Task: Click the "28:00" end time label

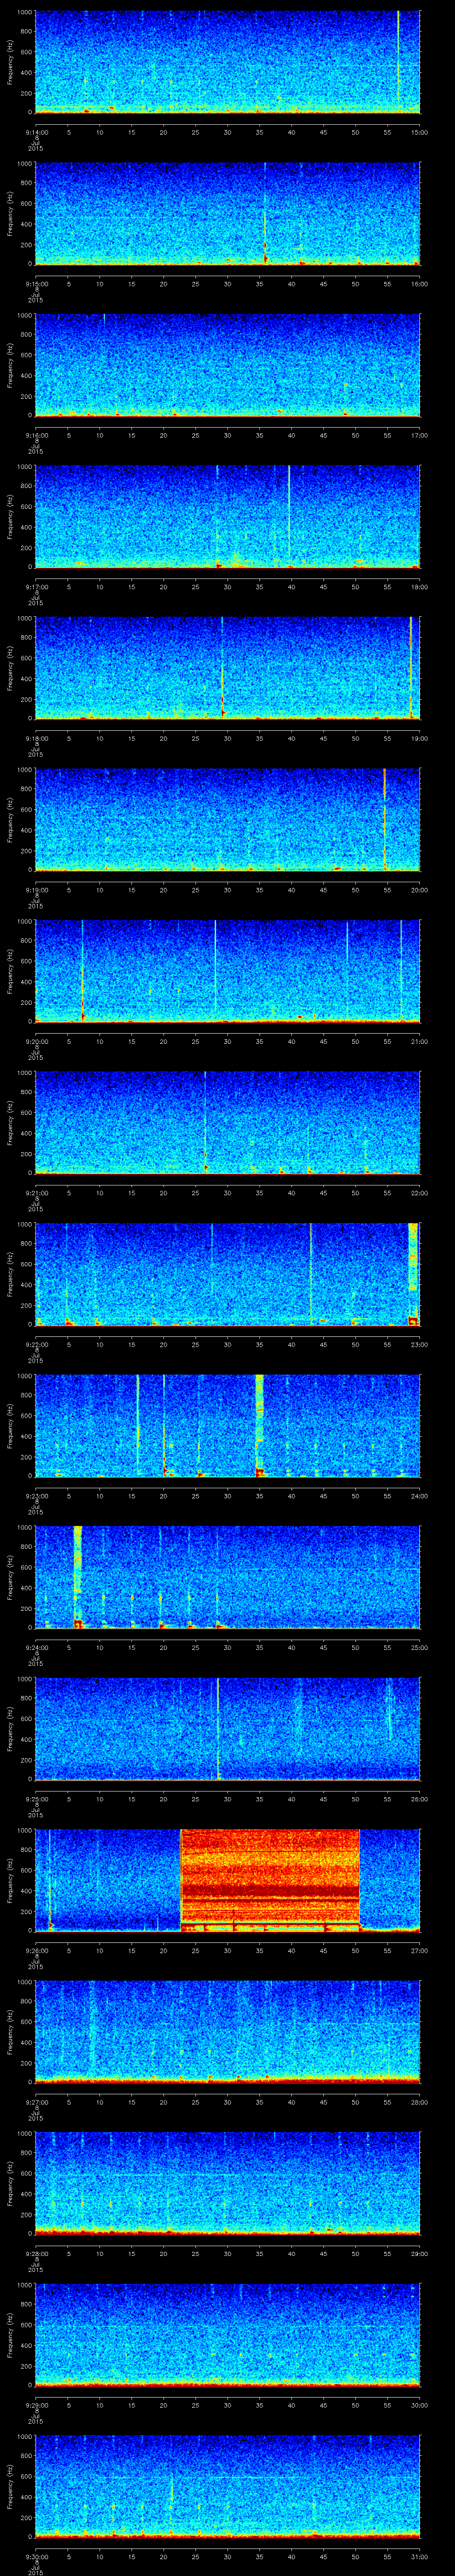Action: (x=420, y=2102)
